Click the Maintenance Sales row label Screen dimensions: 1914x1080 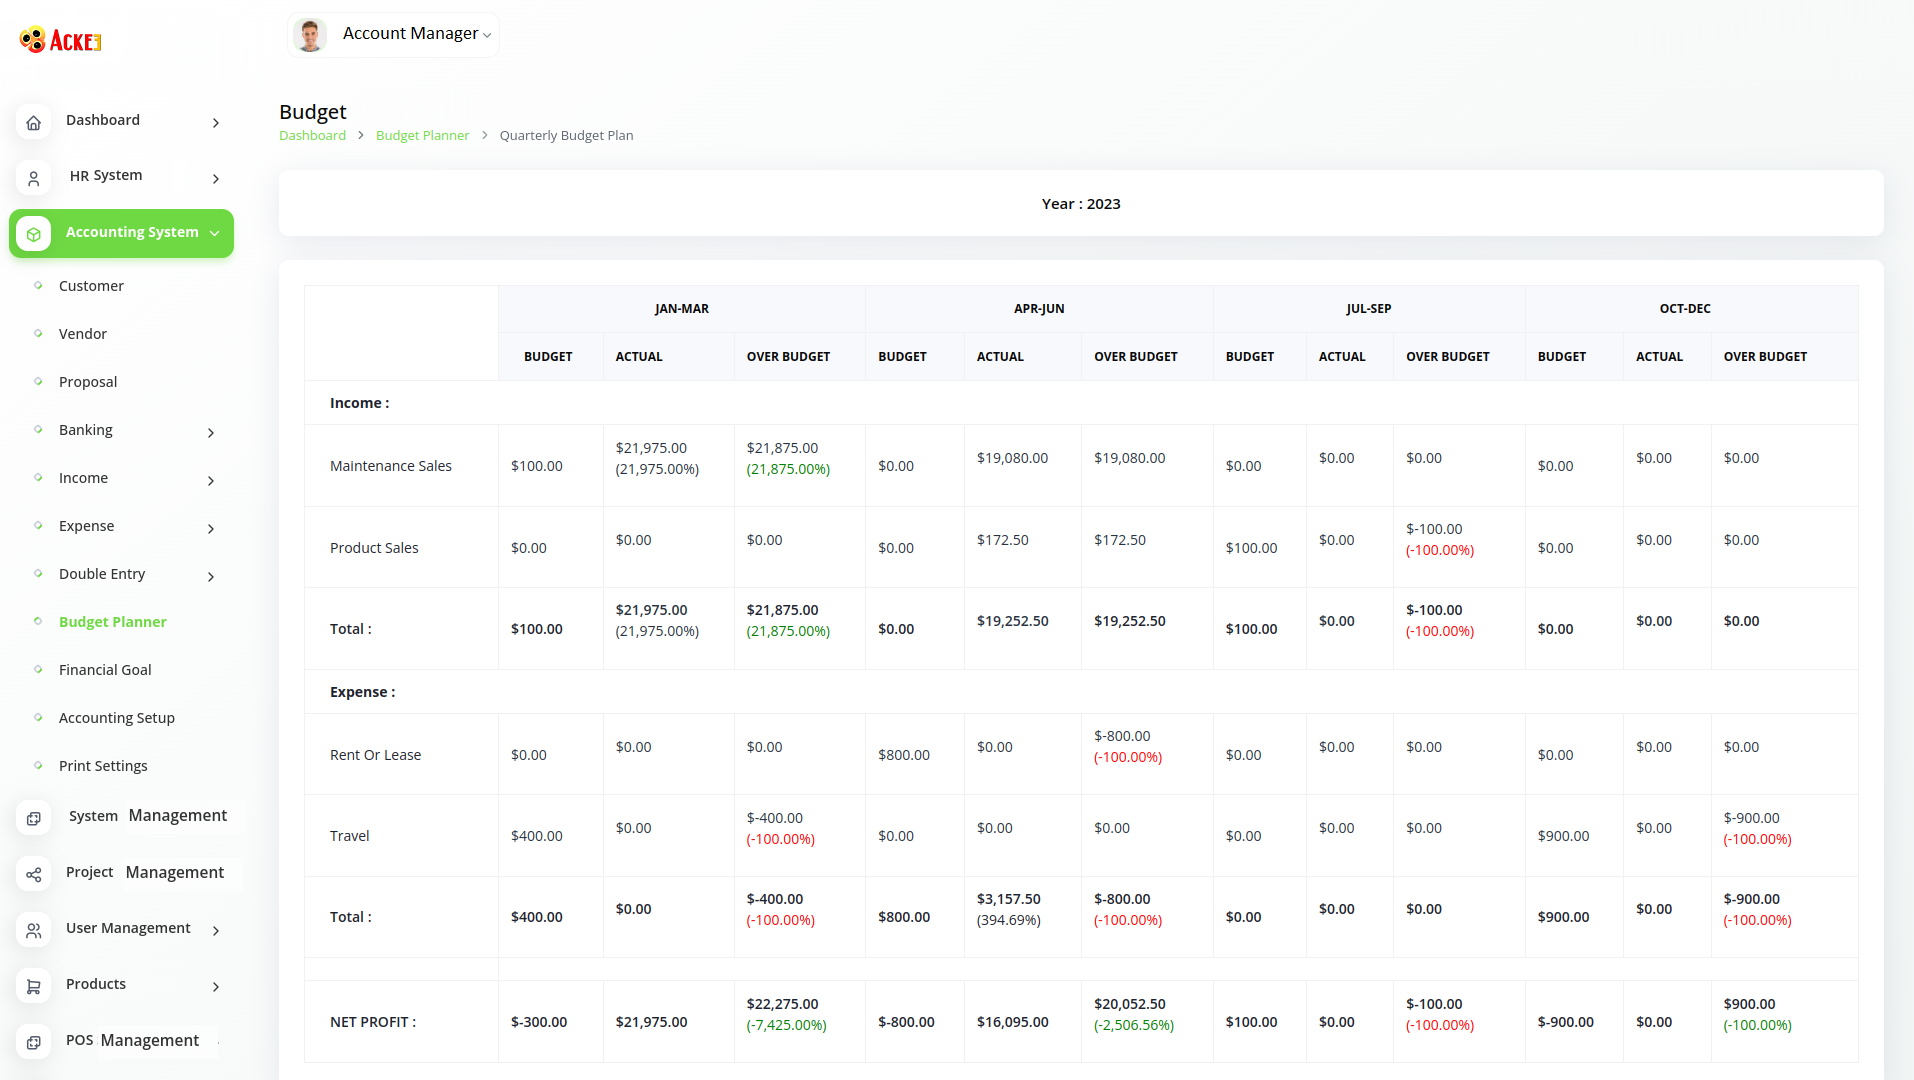click(x=391, y=466)
